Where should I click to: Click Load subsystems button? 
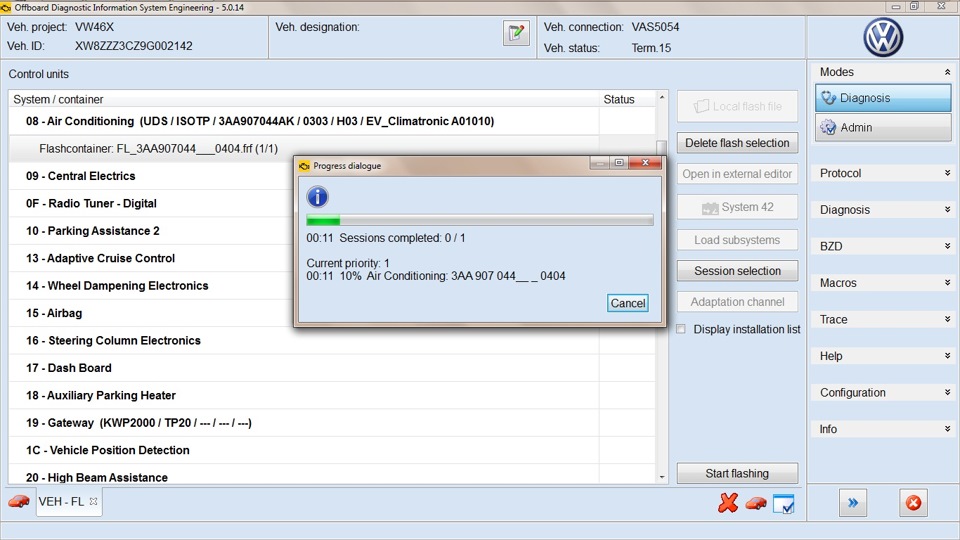737,240
